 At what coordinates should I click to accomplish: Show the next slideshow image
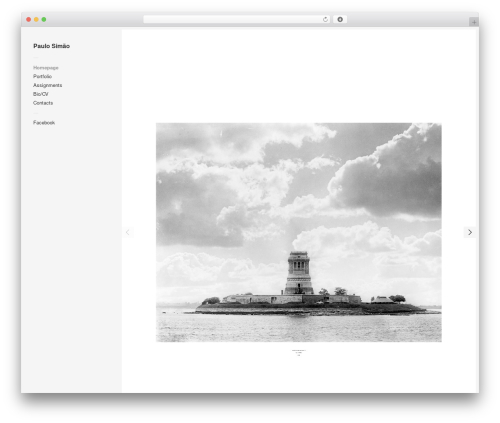[x=469, y=232]
